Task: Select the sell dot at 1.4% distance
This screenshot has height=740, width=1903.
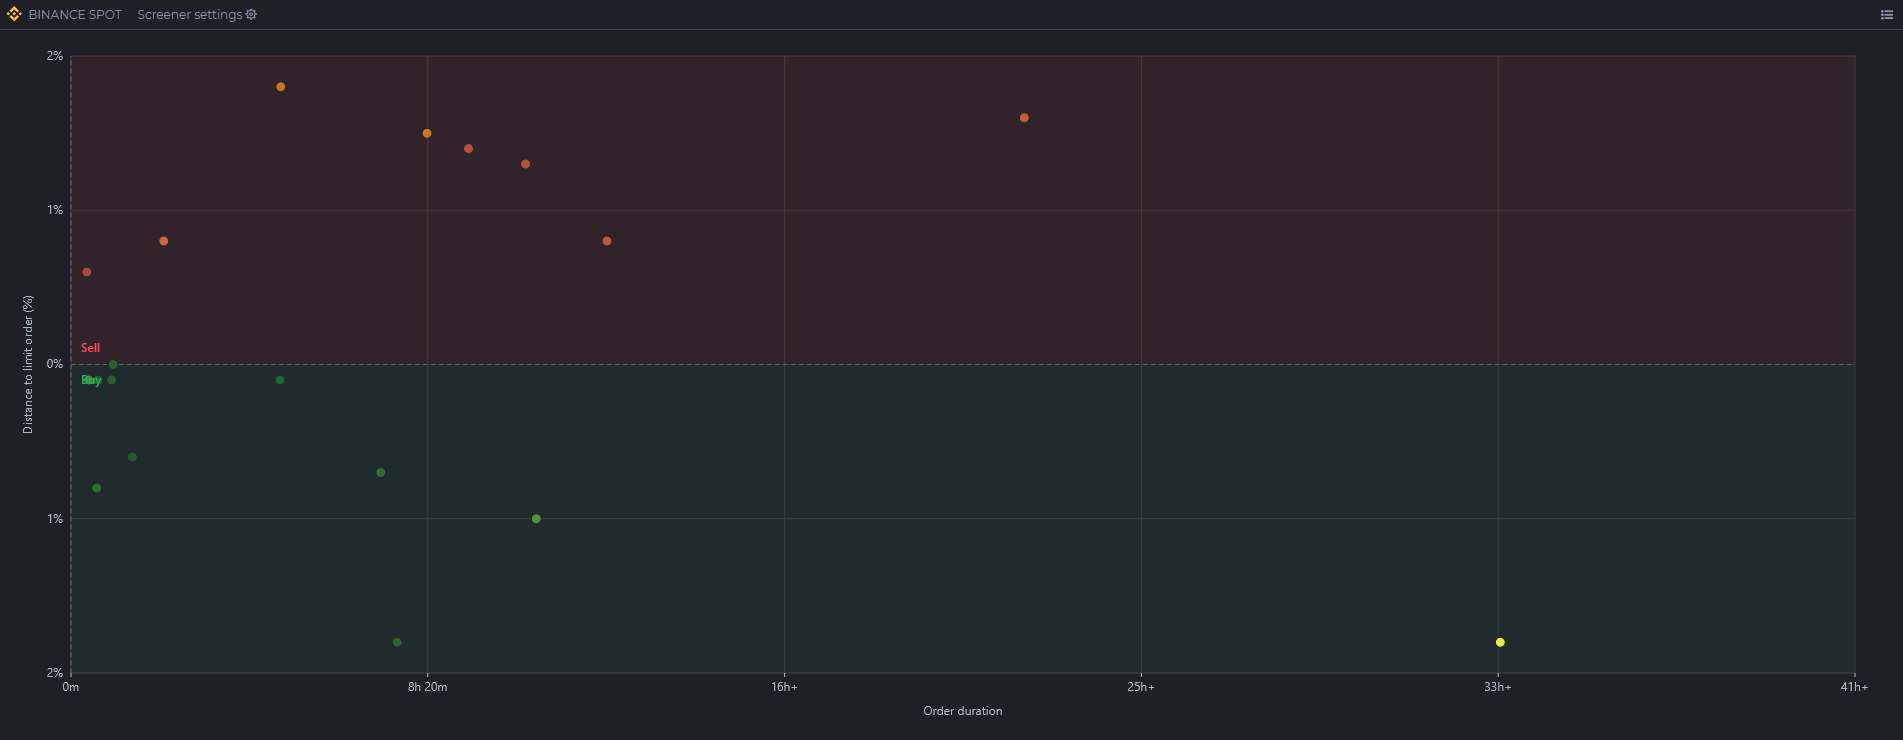Action: tap(468, 149)
